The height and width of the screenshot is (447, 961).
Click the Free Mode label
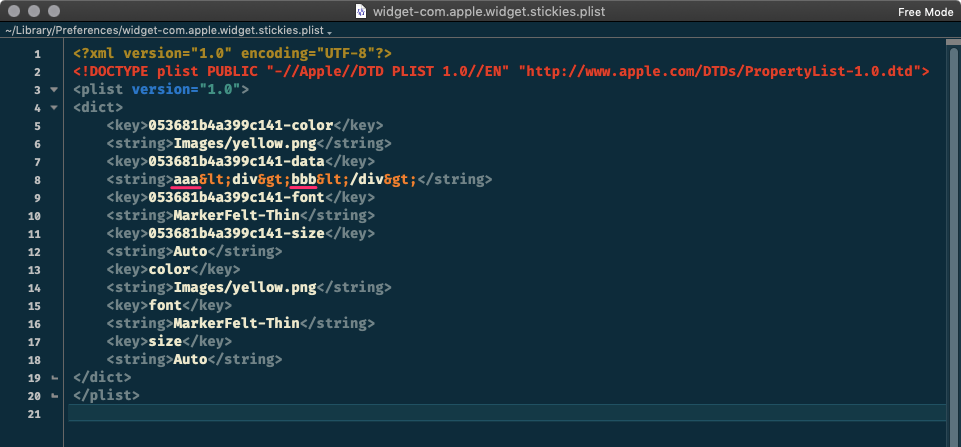click(x=925, y=12)
